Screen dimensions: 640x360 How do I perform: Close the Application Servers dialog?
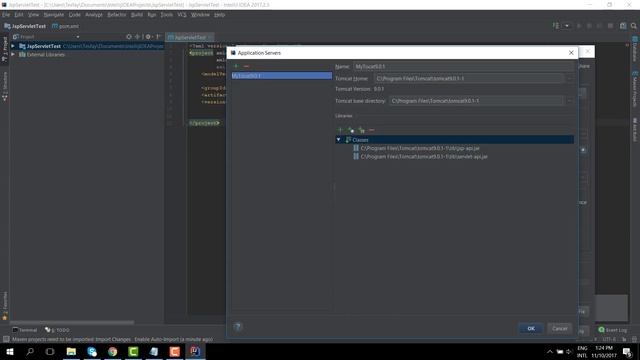pos(571,53)
